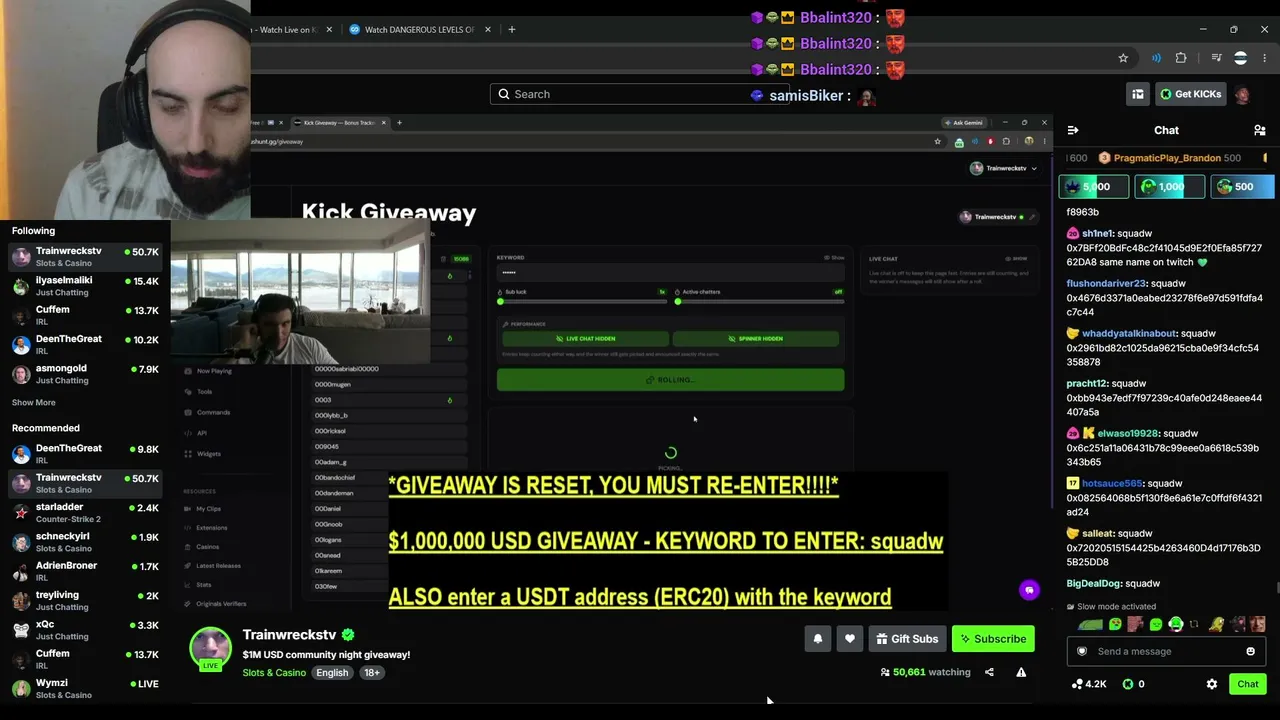Adjust the Sub luck slider
This screenshot has height=720, width=1280.
point(582,301)
